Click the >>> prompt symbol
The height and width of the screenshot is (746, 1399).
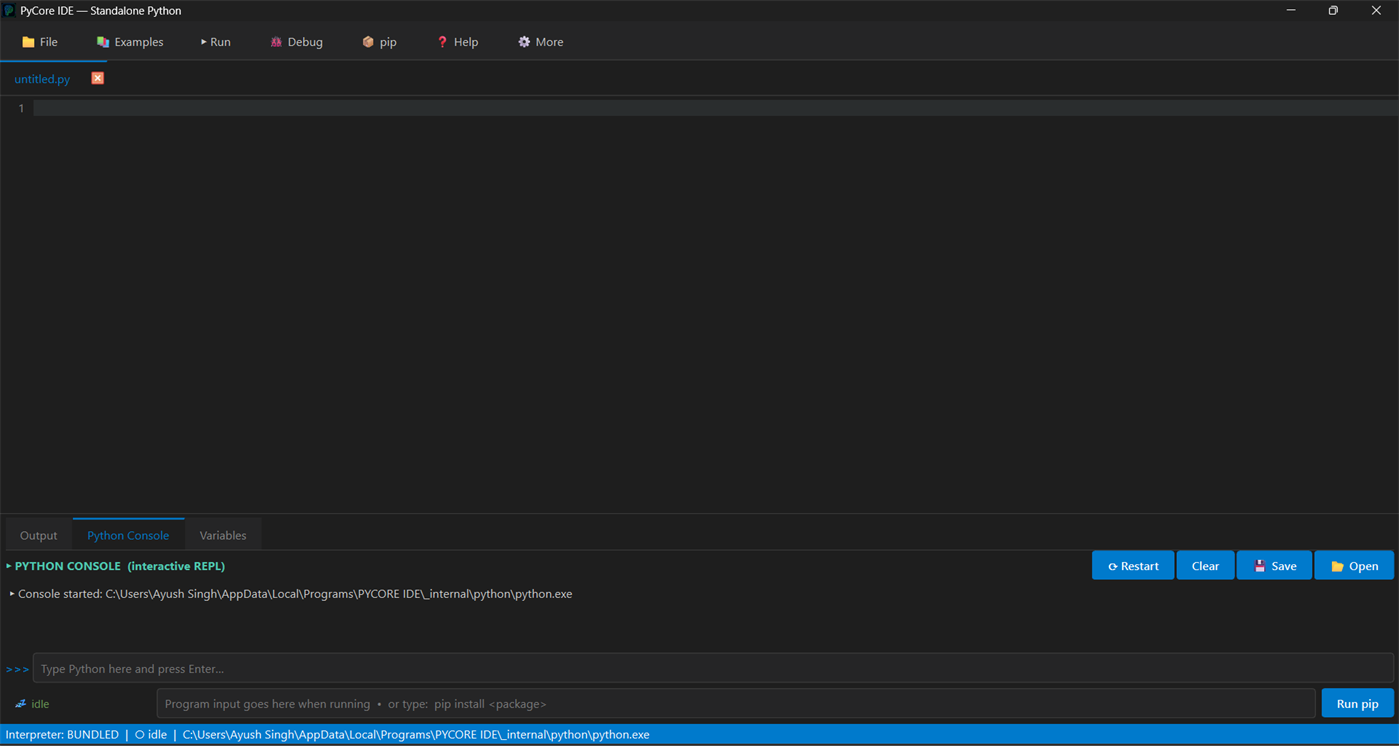pos(17,669)
